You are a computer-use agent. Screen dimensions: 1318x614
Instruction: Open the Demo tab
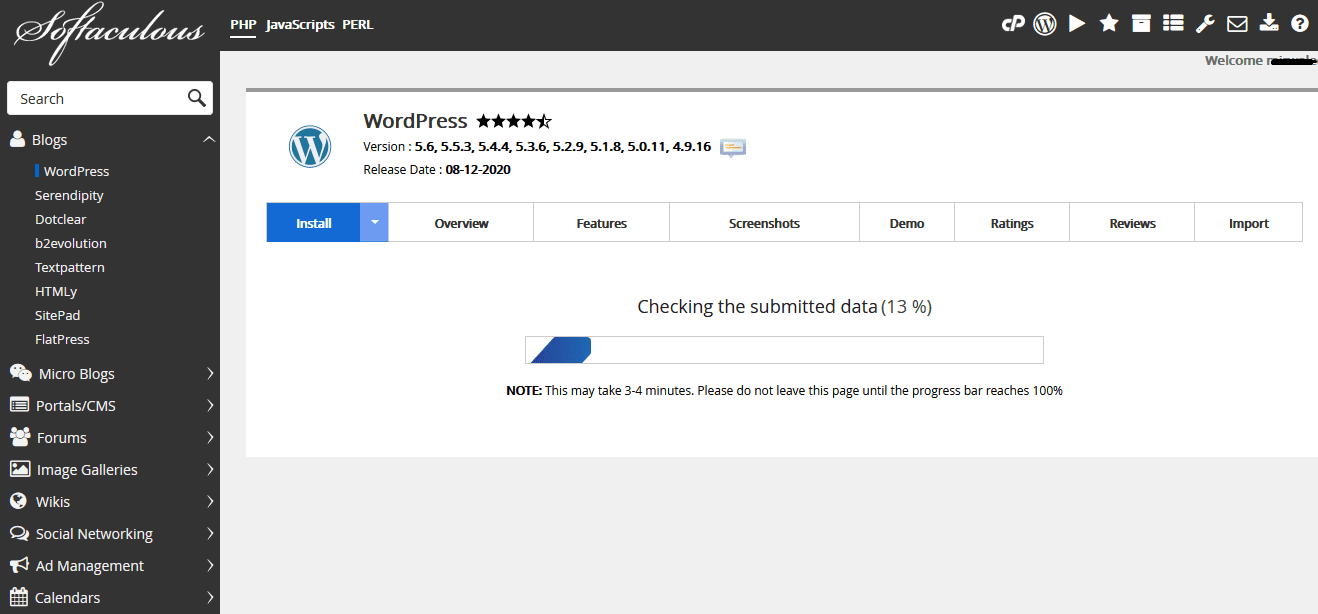click(x=907, y=222)
